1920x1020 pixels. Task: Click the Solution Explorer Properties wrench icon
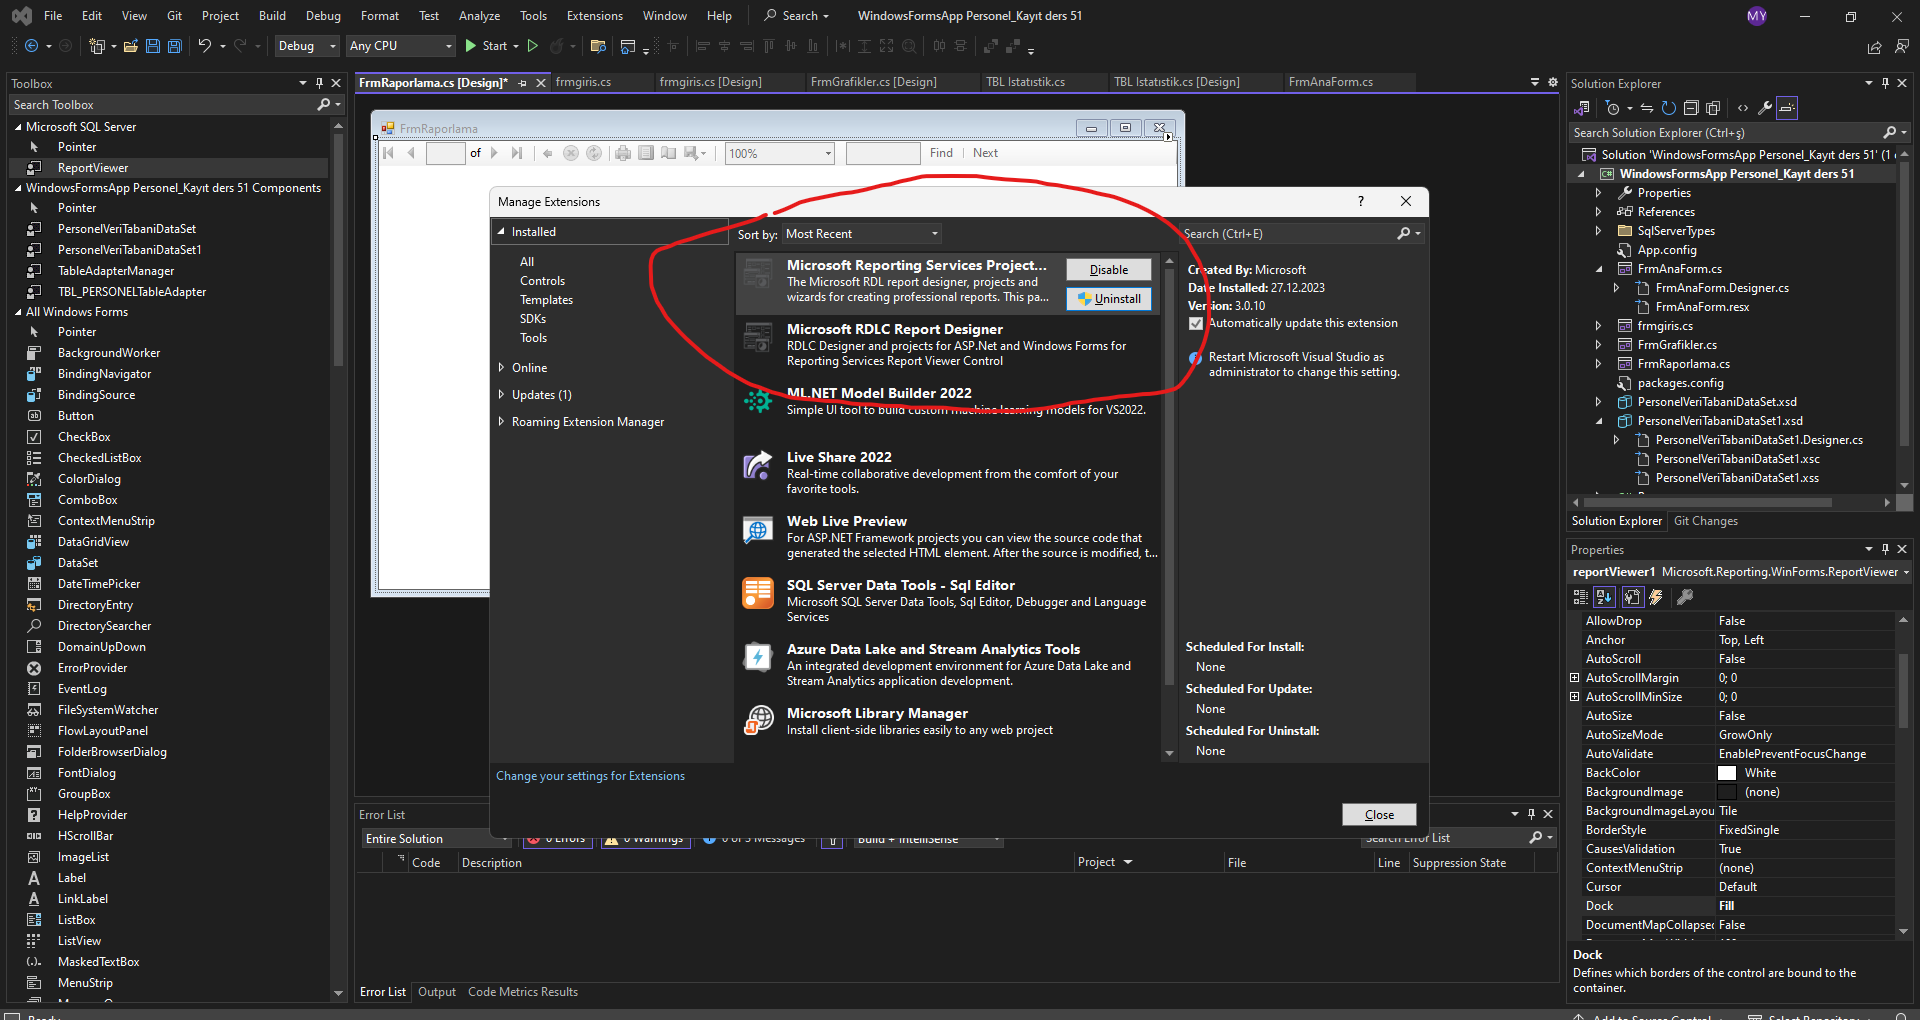tap(1765, 108)
